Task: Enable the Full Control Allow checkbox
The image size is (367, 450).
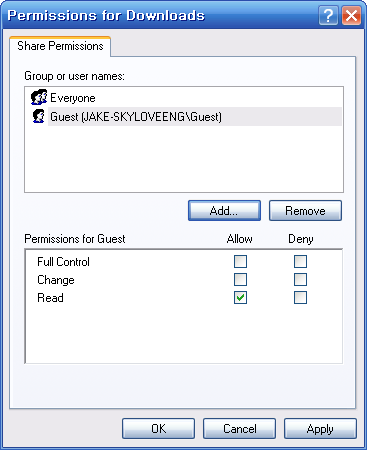Action: [x=240, y=262]
